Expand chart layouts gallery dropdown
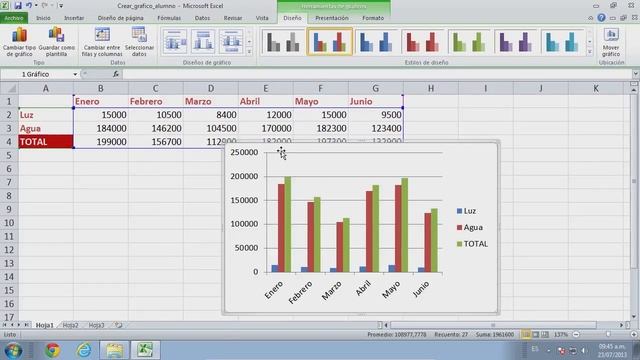 coord(249,52)
